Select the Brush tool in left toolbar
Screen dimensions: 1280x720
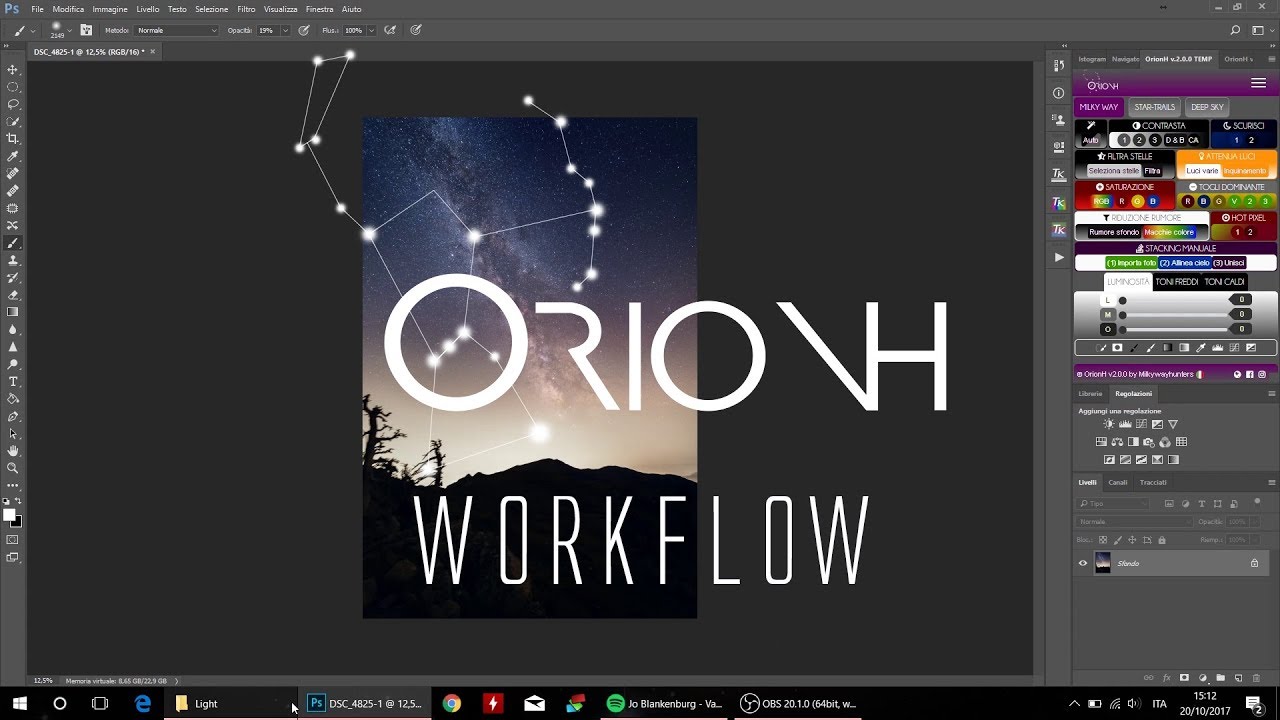coord(13,243)
